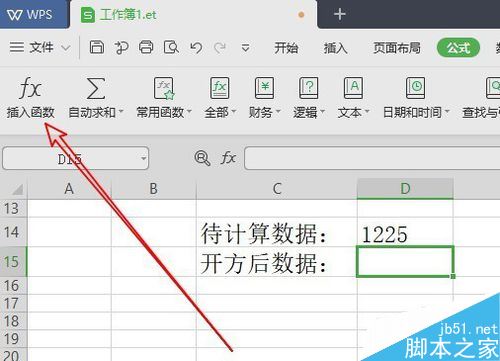Screen dimensions: 500x361
Task: Click the AutoSum (自动求和) sigma icon
Action: [x=96, y=88]
